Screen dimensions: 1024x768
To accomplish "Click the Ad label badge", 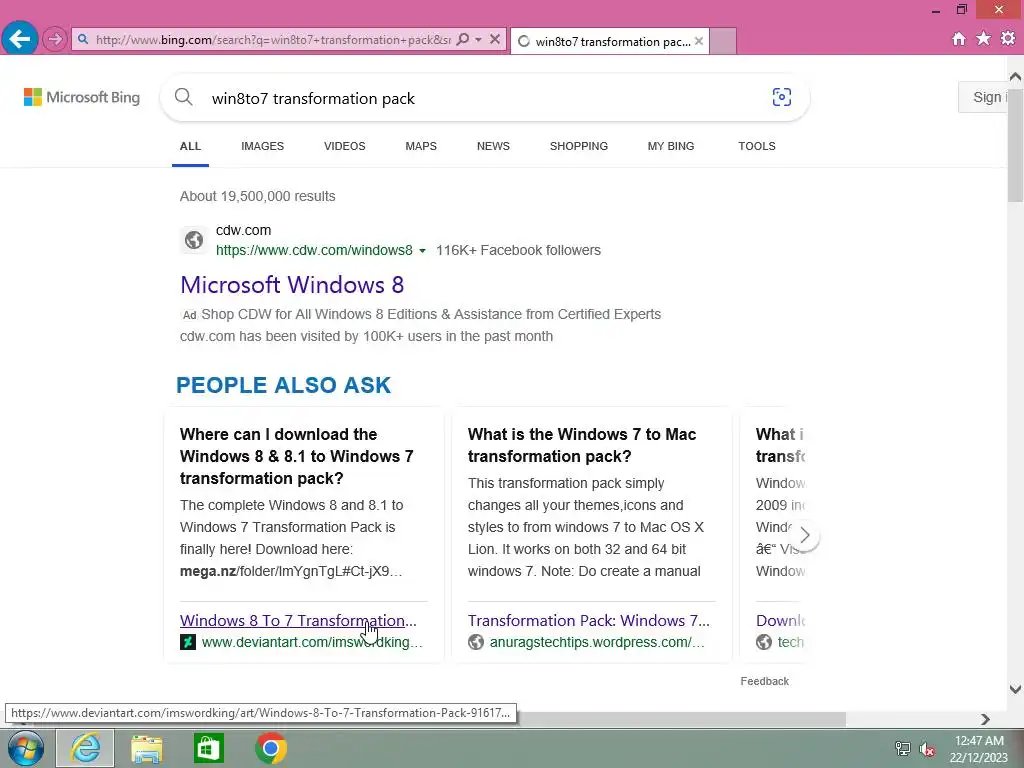I will (189, 315).
